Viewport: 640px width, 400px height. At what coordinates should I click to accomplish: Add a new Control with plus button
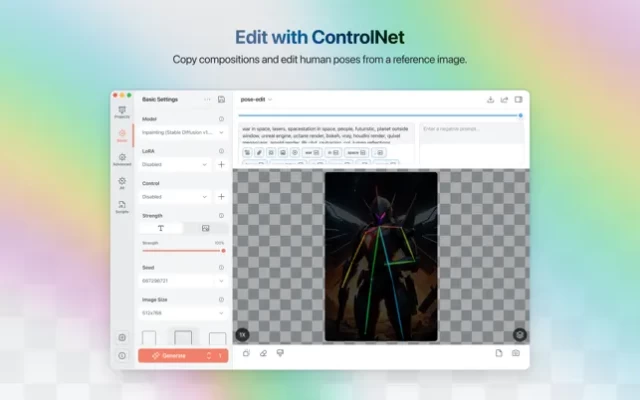tap(221, 197)
